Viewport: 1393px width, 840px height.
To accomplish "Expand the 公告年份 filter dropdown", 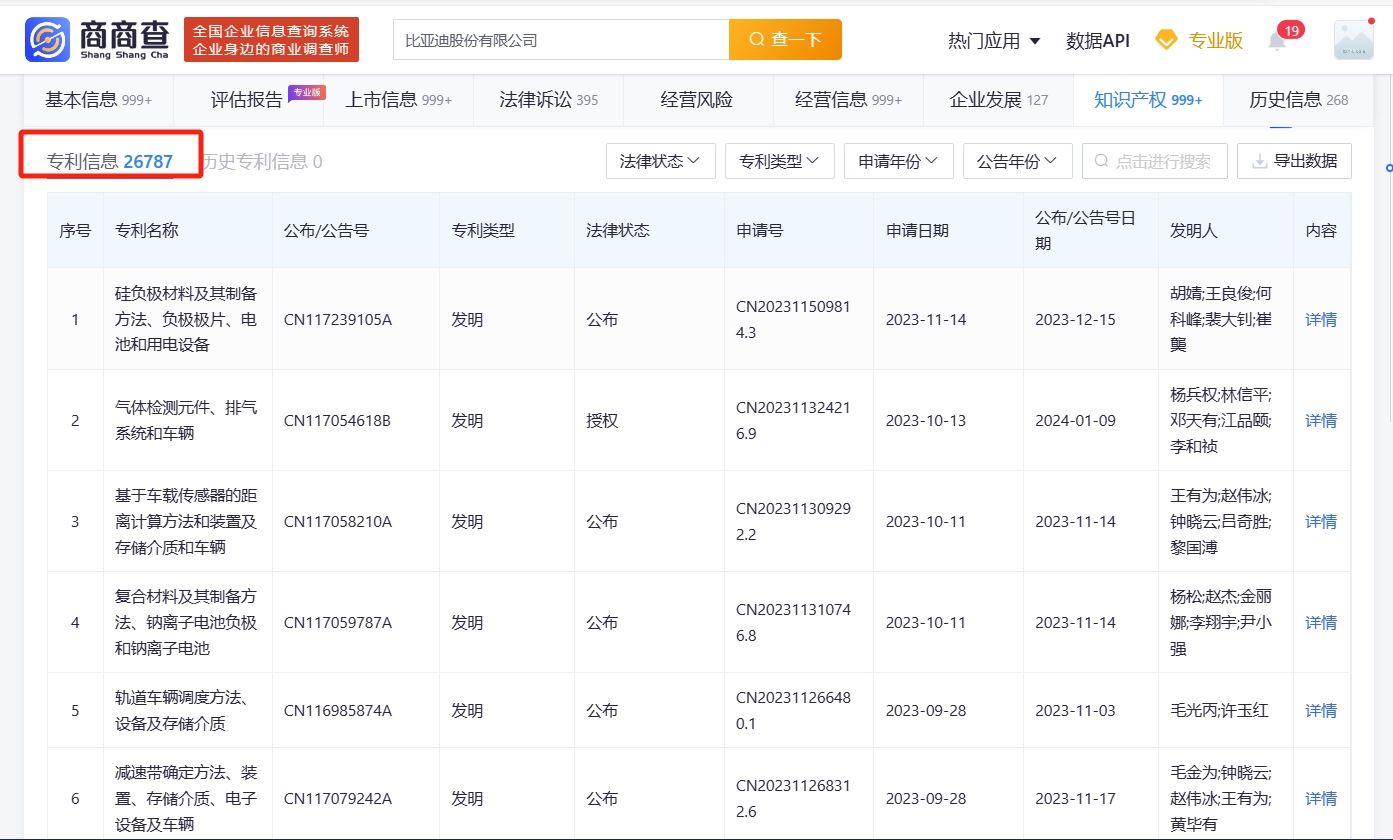I will click(x=1017, y=161).
